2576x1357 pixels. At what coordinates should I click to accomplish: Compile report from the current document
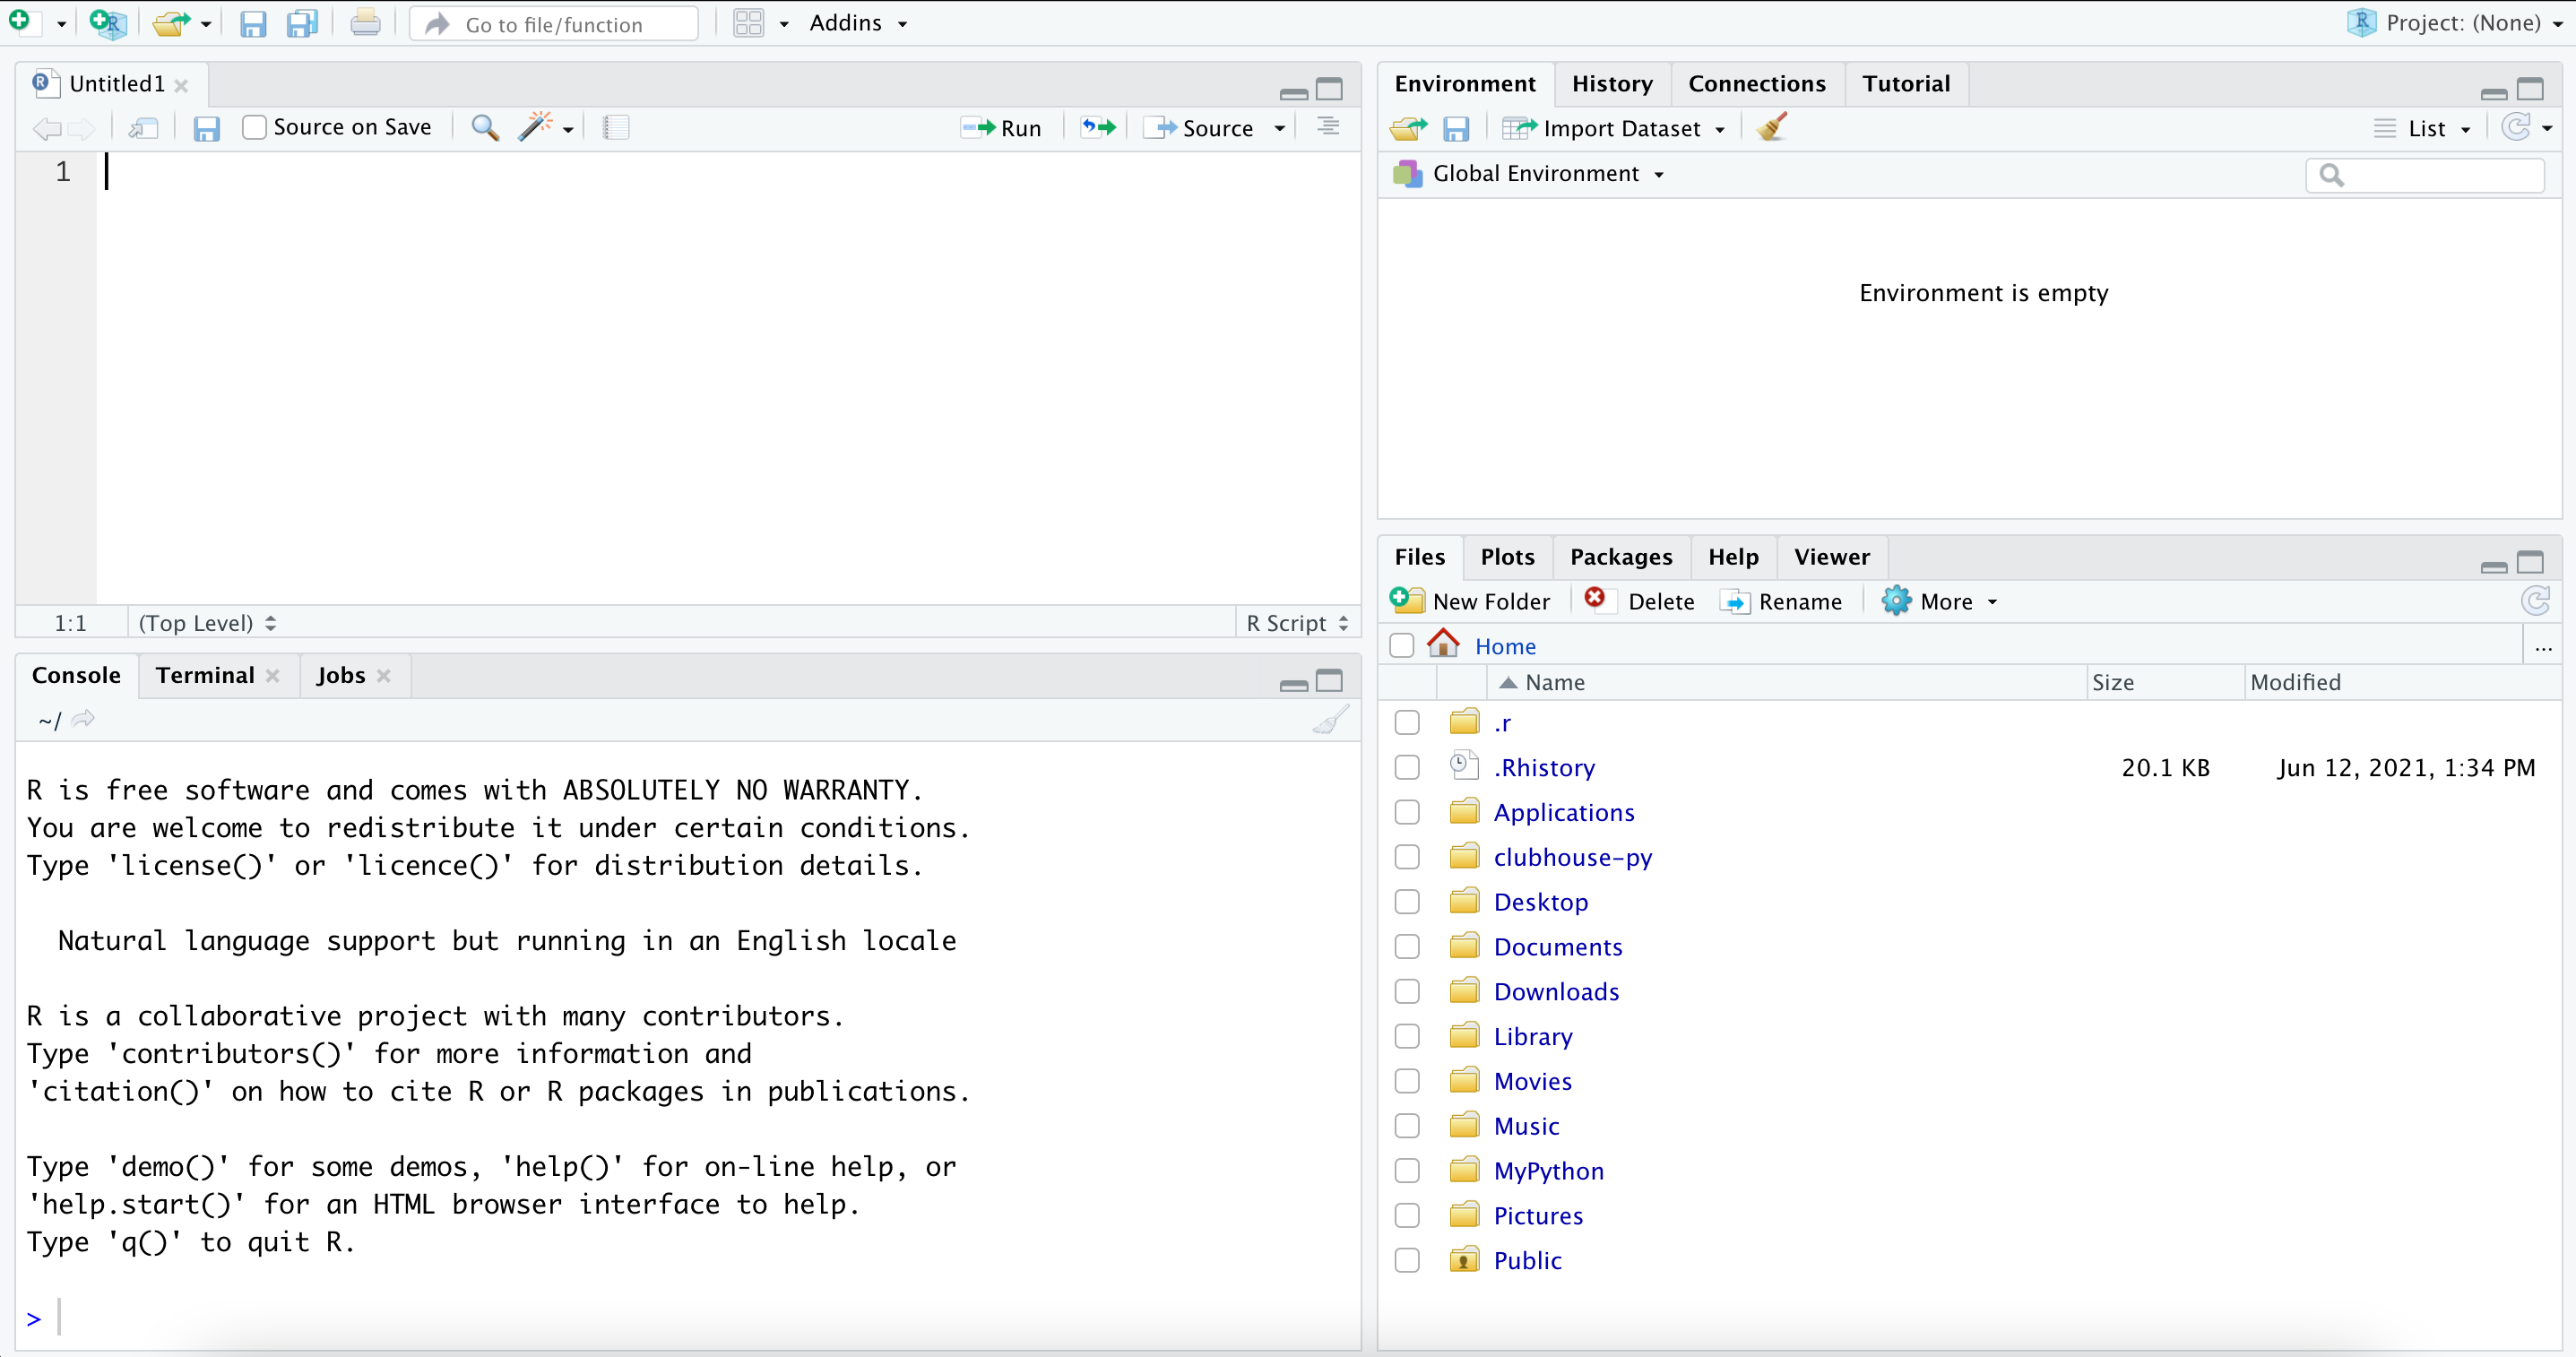pyautogui.click(x=615, y=127)
